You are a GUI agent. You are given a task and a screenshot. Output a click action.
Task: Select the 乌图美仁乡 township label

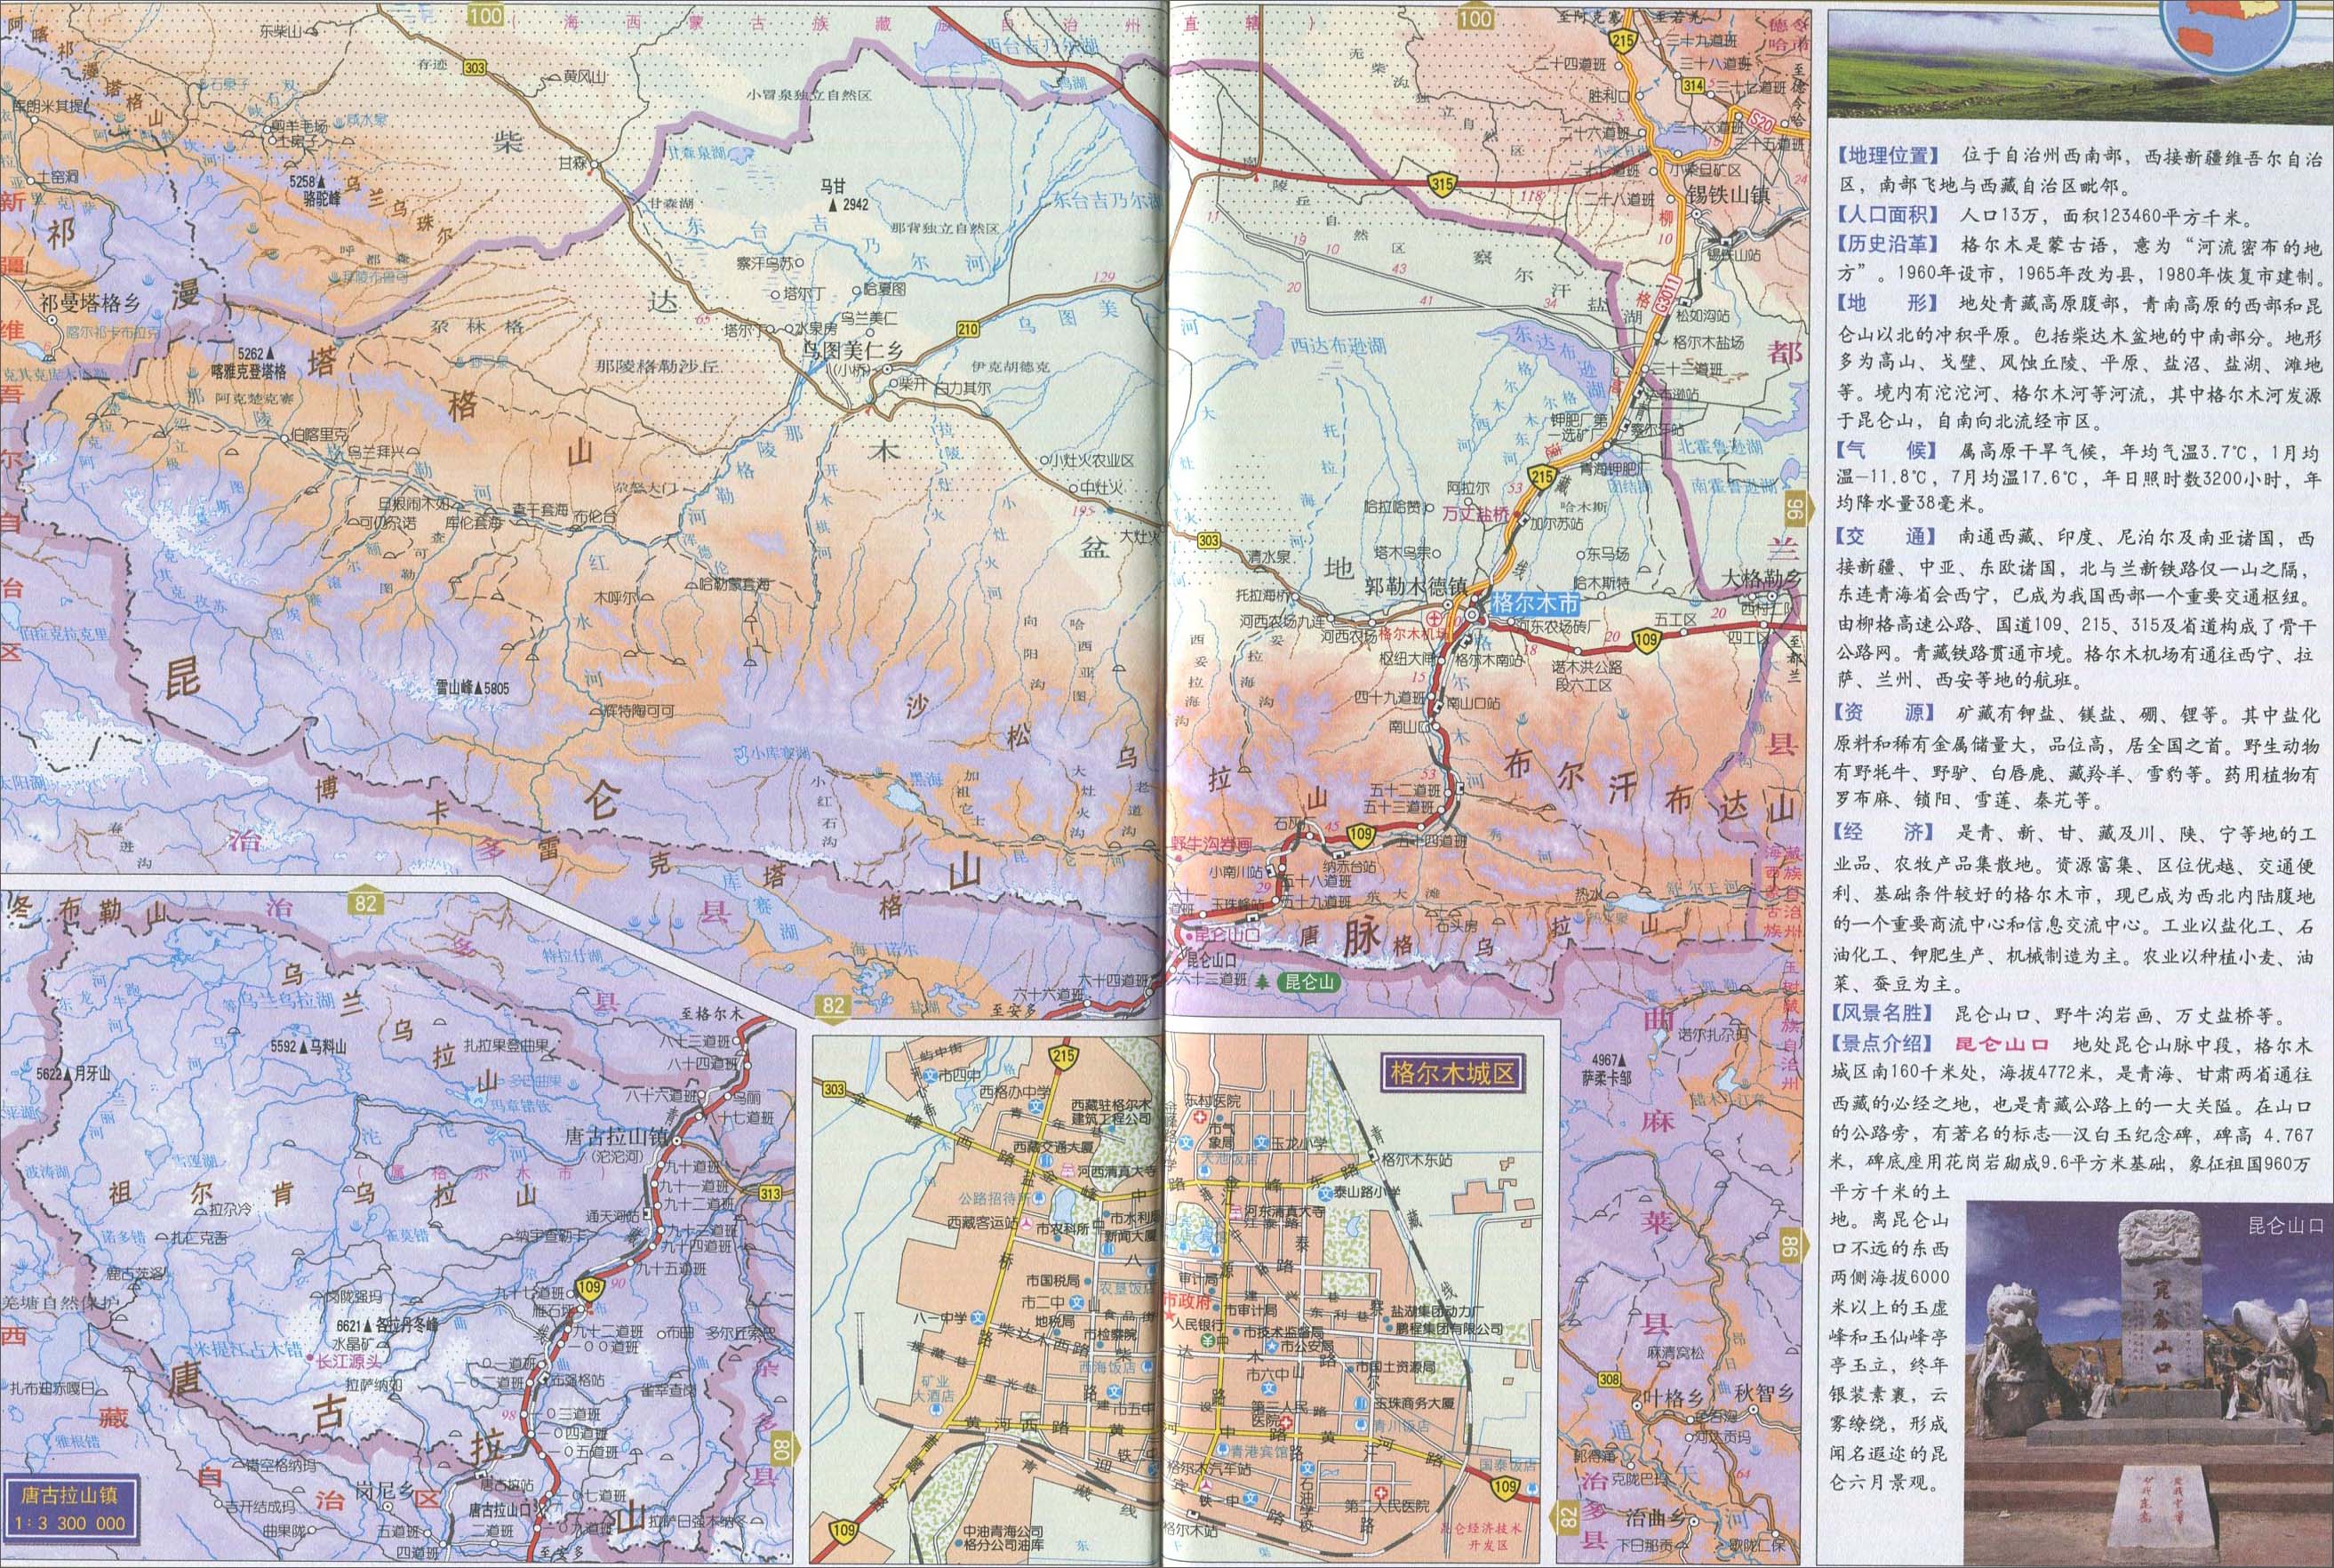coord(853,351)
